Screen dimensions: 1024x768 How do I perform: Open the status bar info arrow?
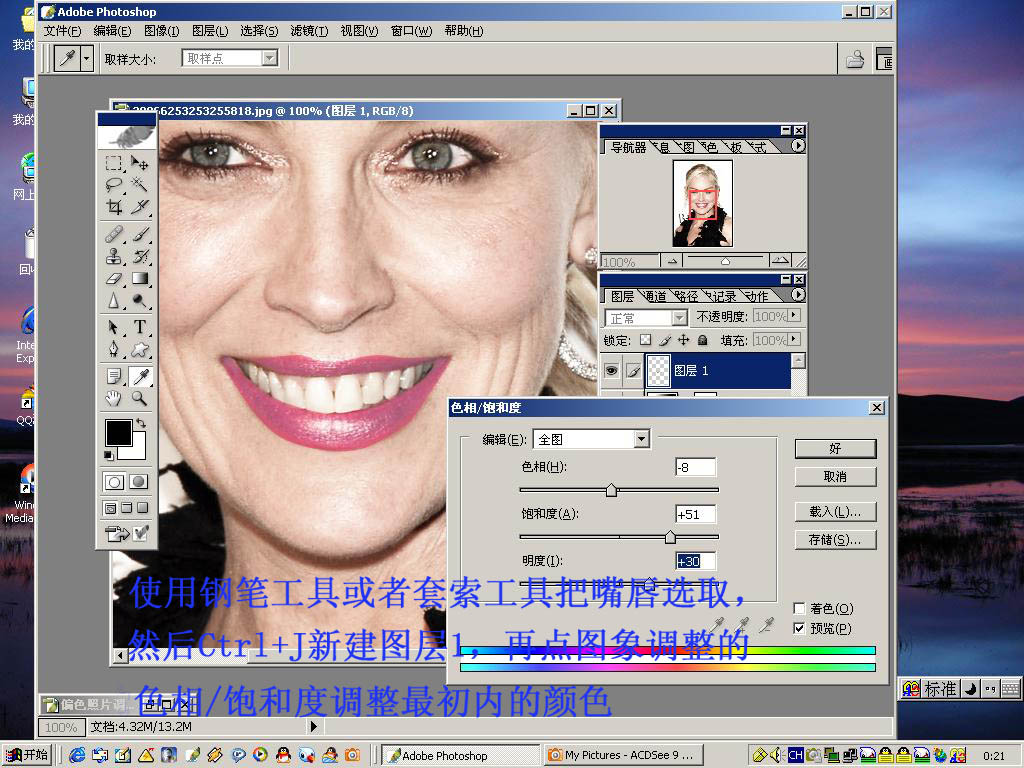click(x=314, y=726)
